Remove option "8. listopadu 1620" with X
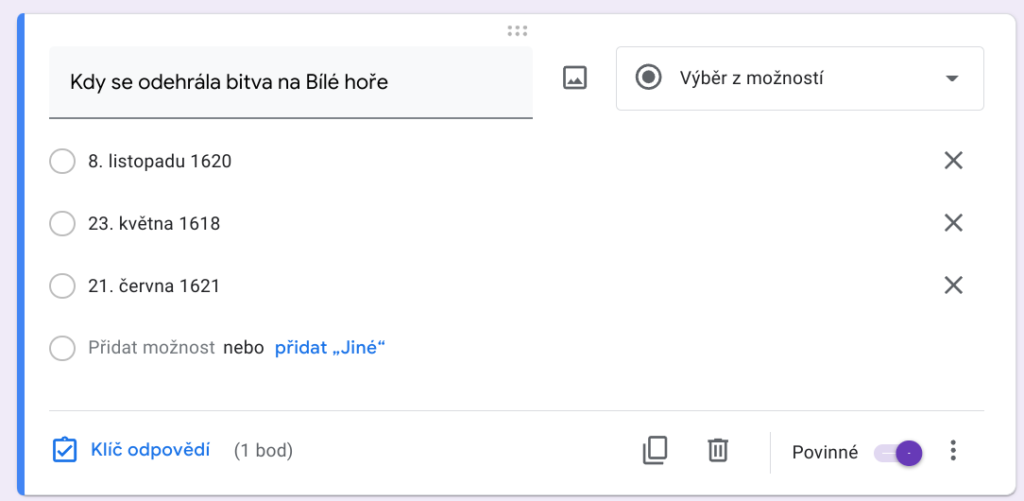Image resolution: width=1024 pixels, height=501 pixels. tap(953, 161)
